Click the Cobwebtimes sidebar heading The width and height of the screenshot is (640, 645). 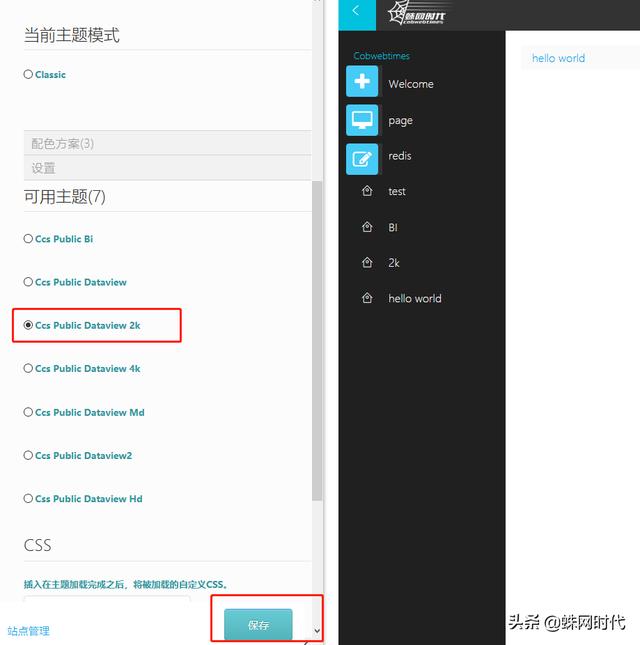point(381,56)
